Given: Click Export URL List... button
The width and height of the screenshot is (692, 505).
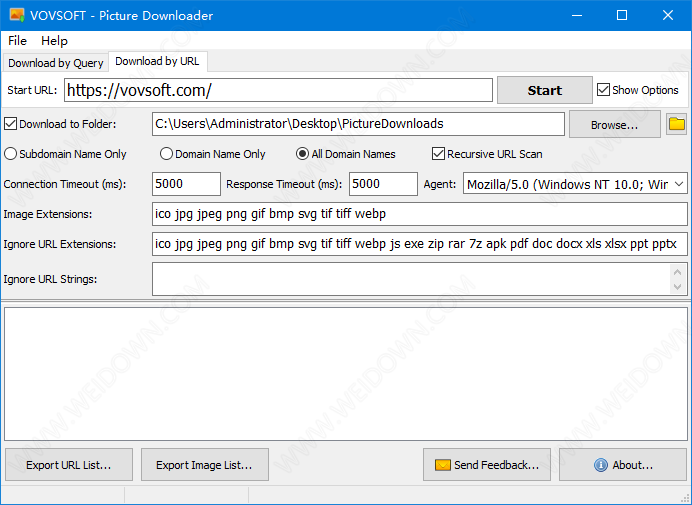Looking at the screenshot, I should [x=69, y=465].
